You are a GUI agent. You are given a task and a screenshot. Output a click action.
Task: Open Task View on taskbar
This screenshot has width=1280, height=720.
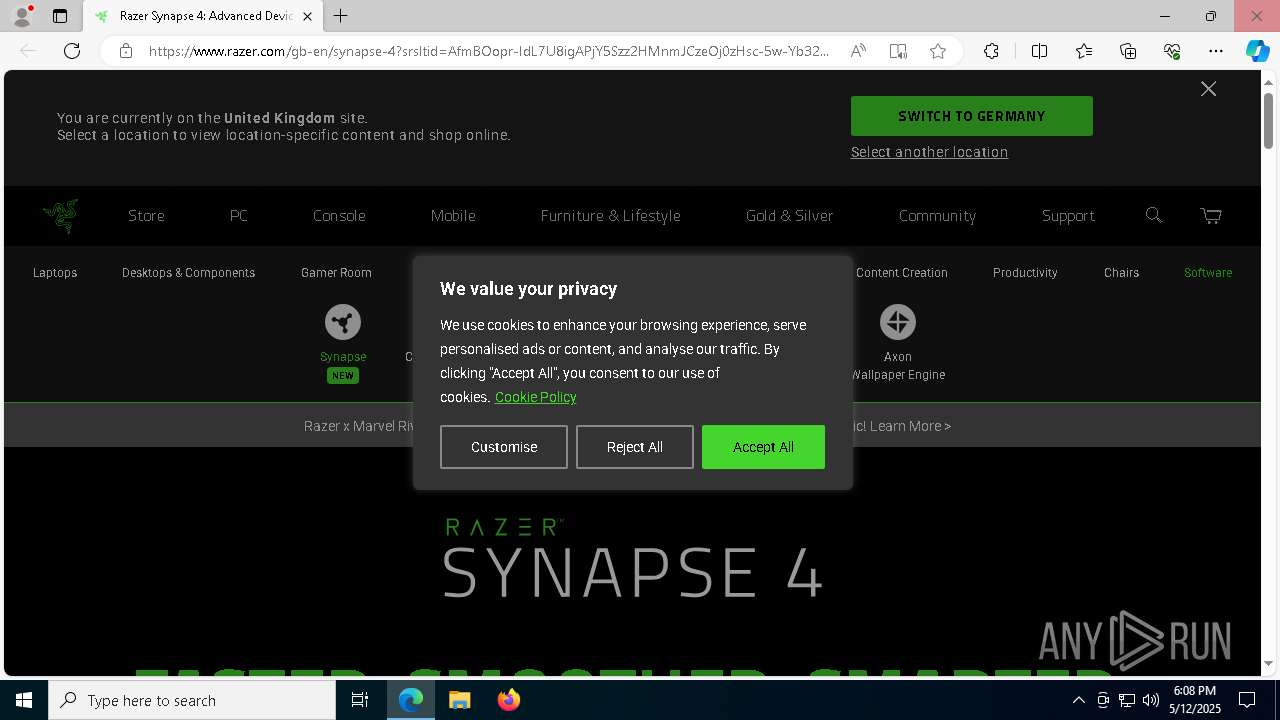point(360,700)
